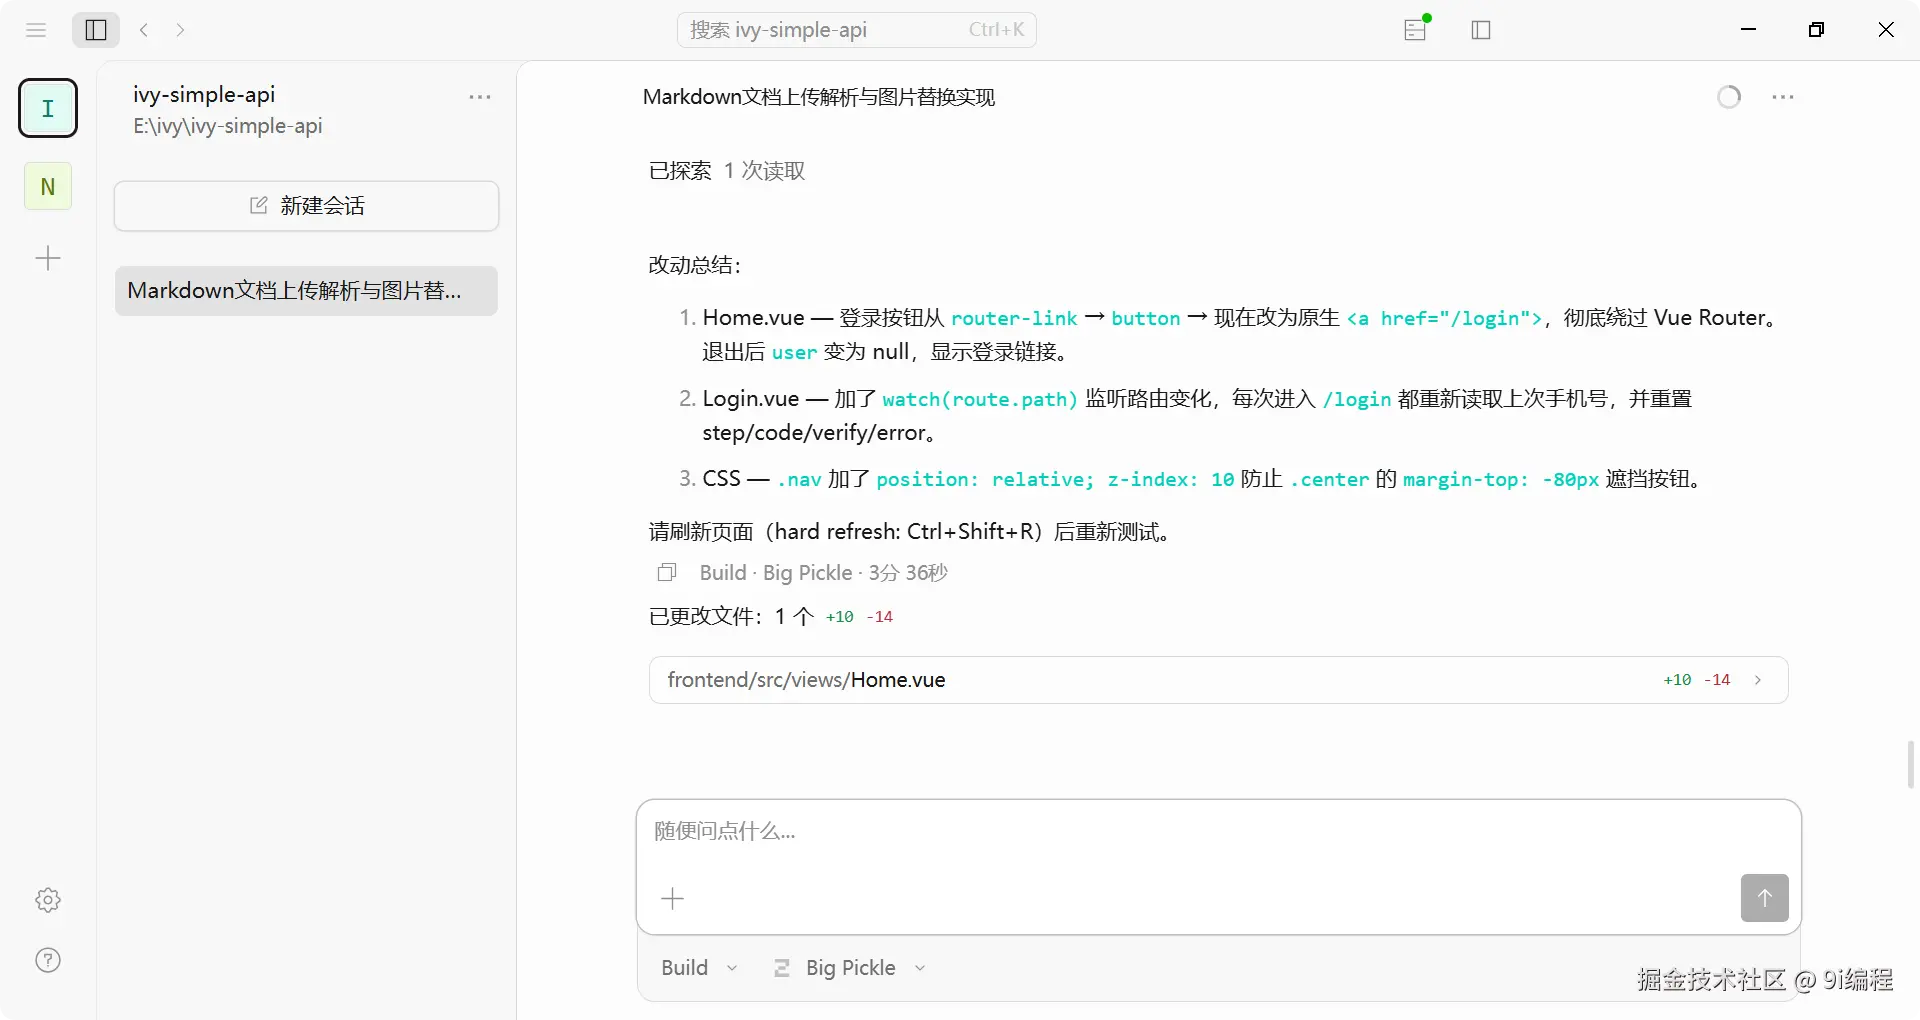Click the ivy-simple-api project name
This screenshot has width=1920, height=1020.
click(x=204, y=95)
